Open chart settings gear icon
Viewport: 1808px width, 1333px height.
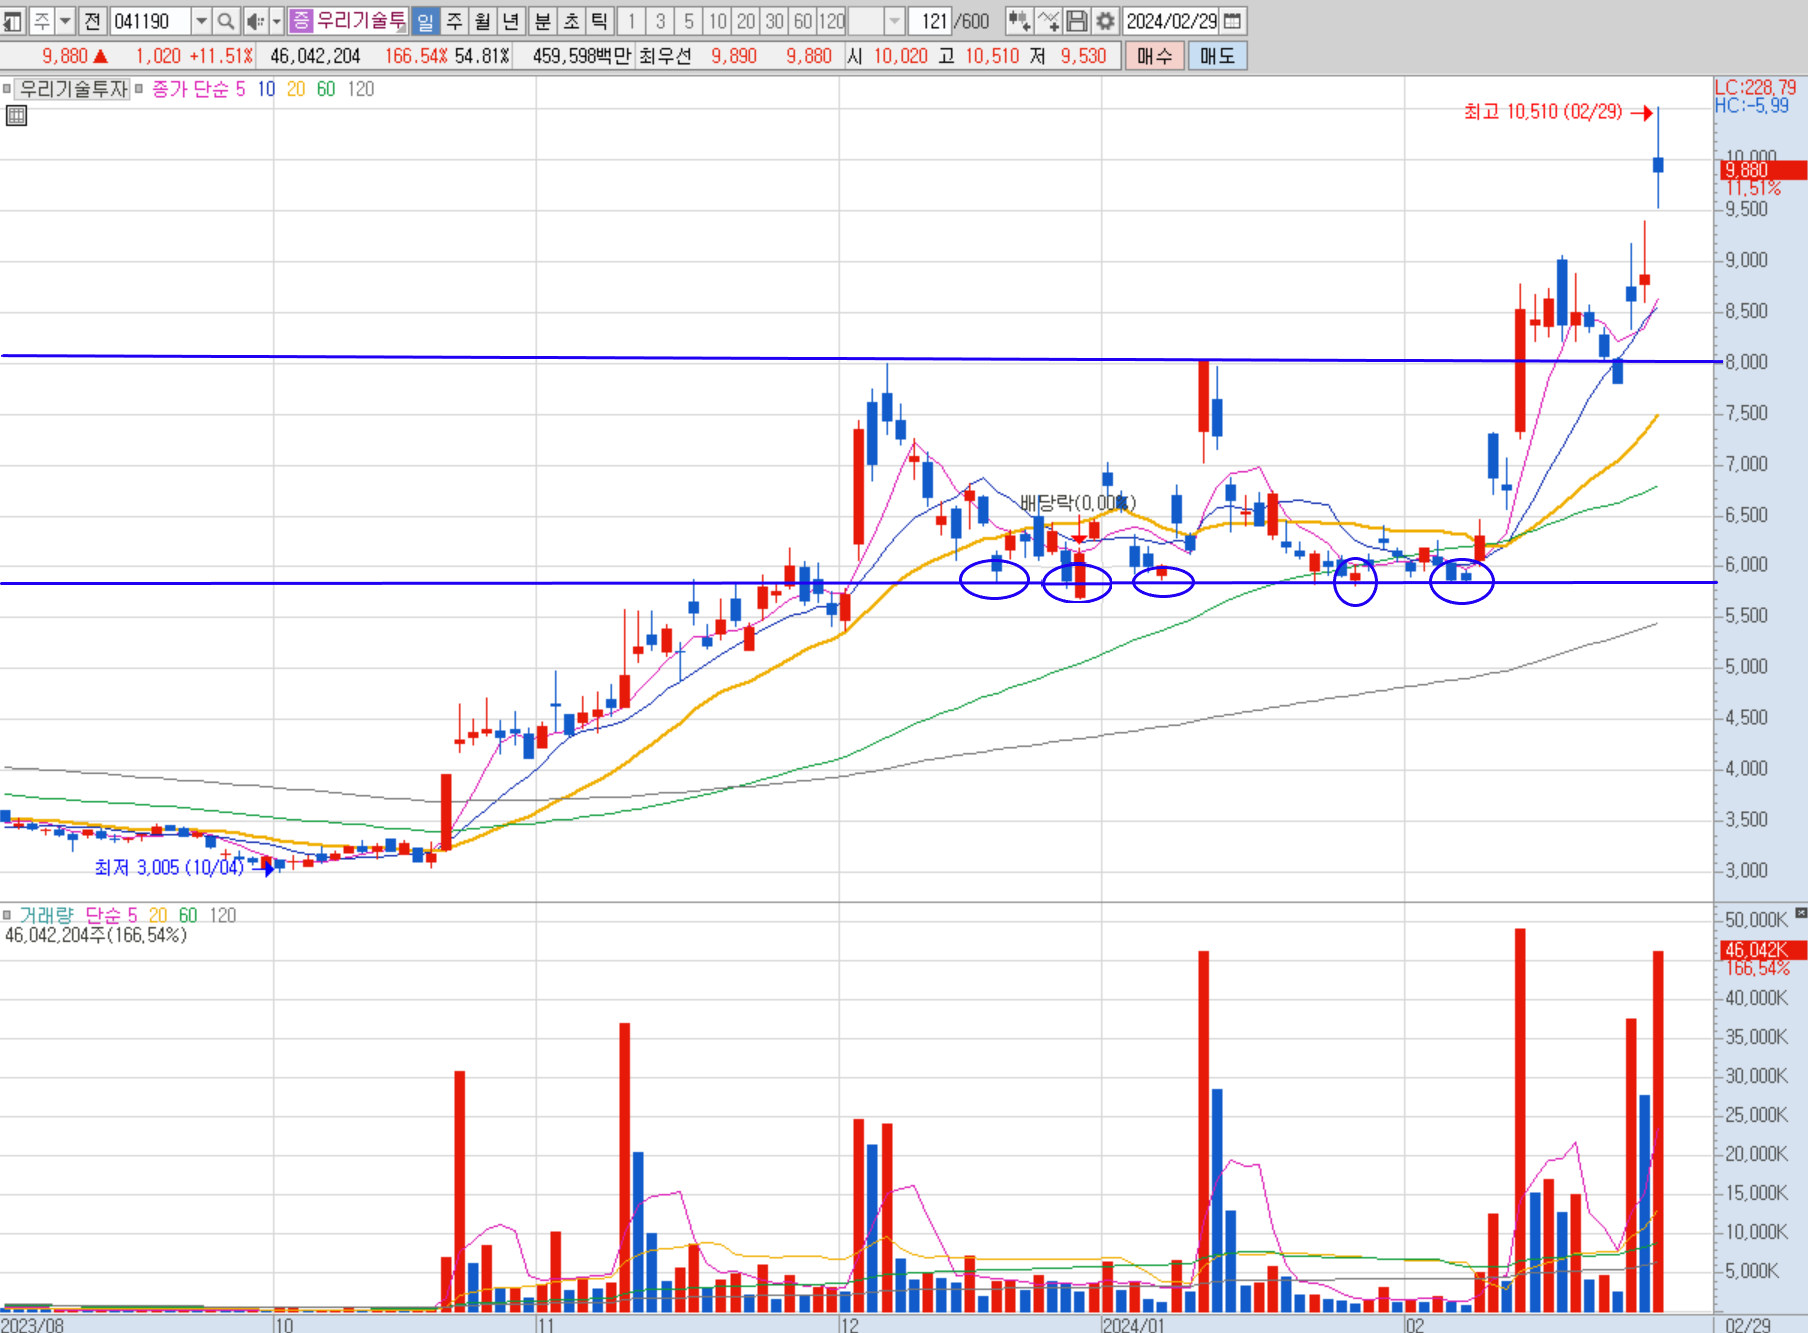(1105, 21)
